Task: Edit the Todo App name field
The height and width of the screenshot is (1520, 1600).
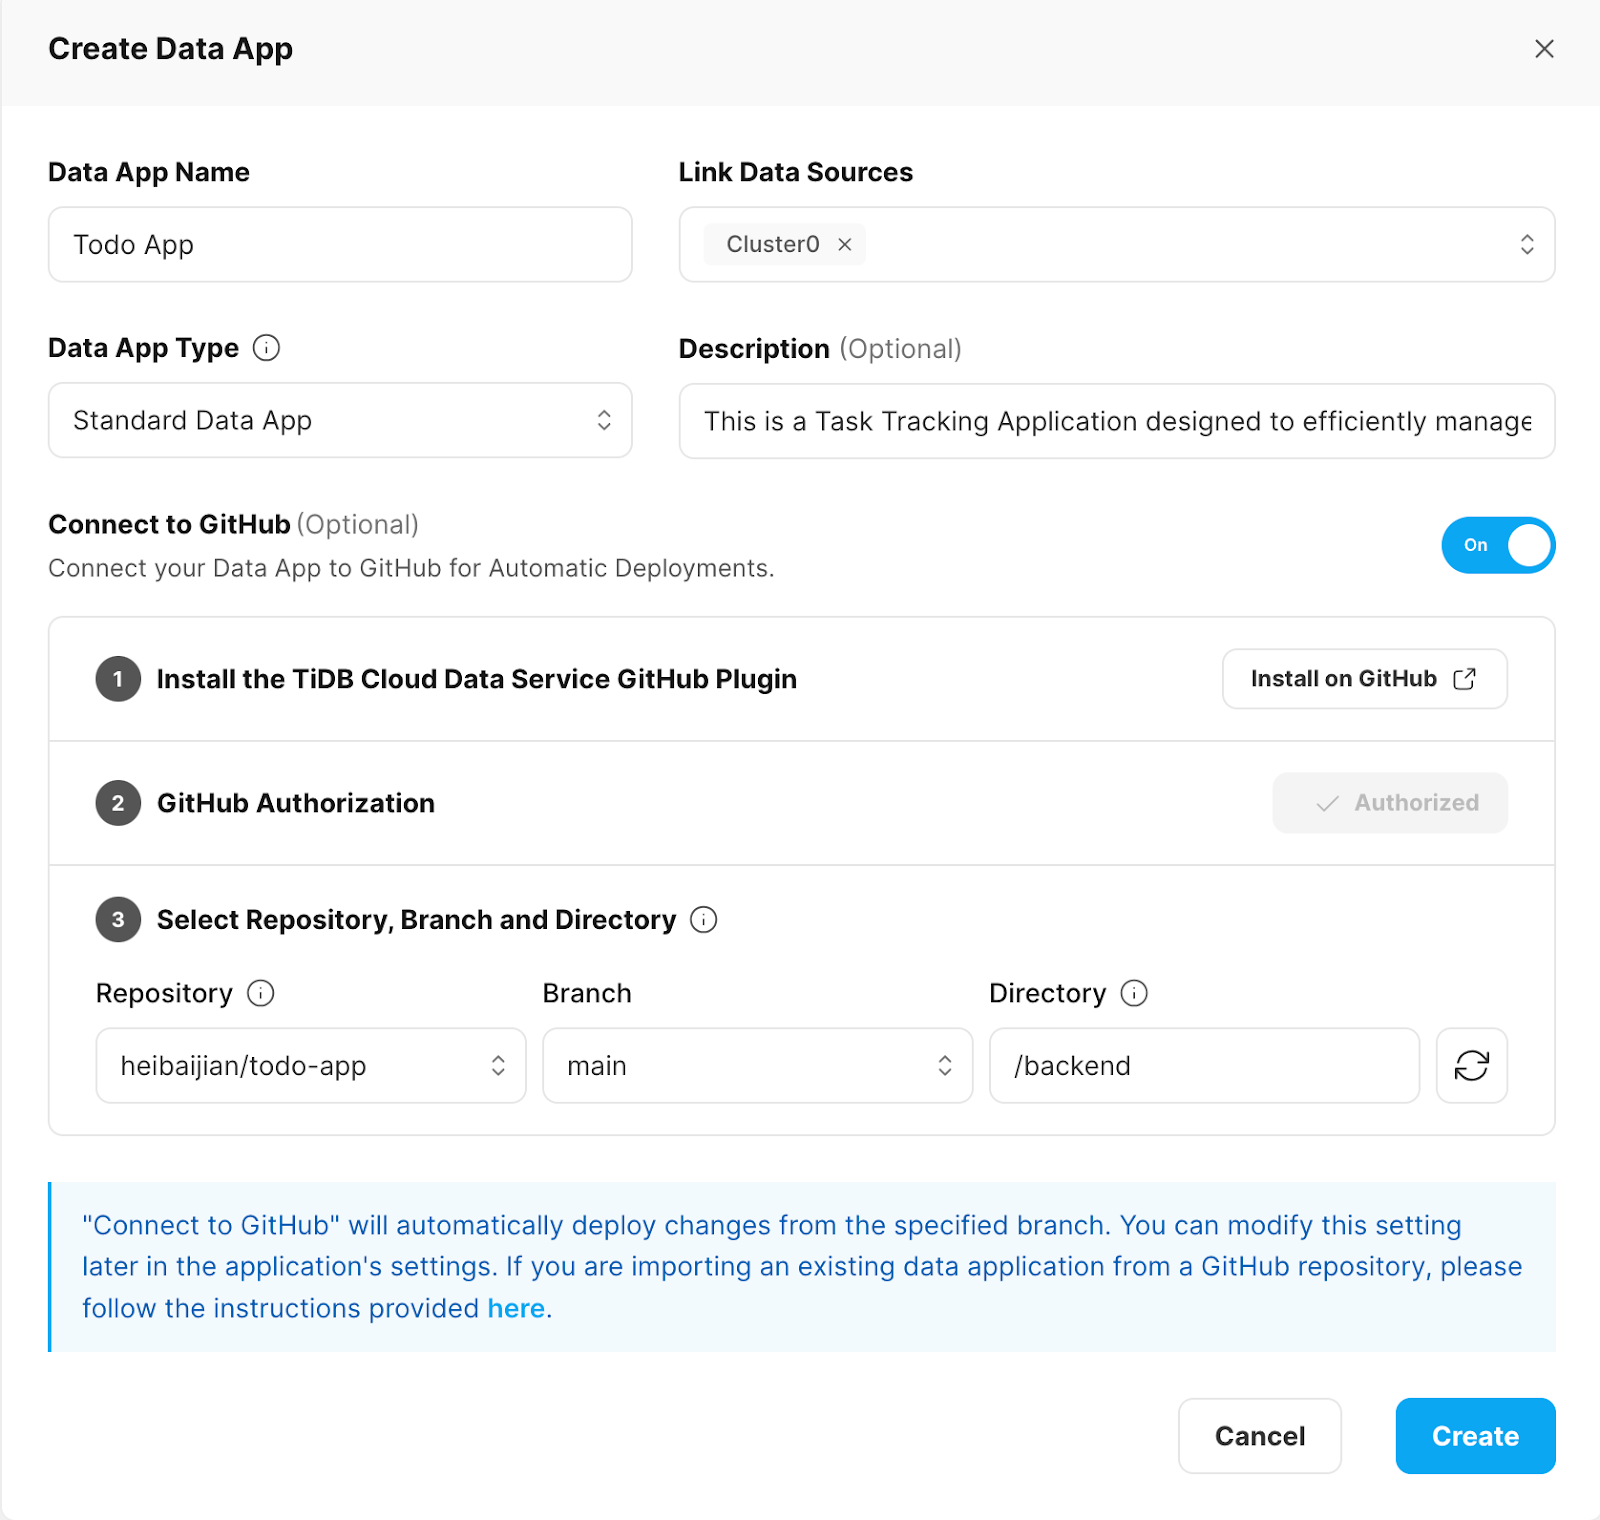Action: point(340,244)
